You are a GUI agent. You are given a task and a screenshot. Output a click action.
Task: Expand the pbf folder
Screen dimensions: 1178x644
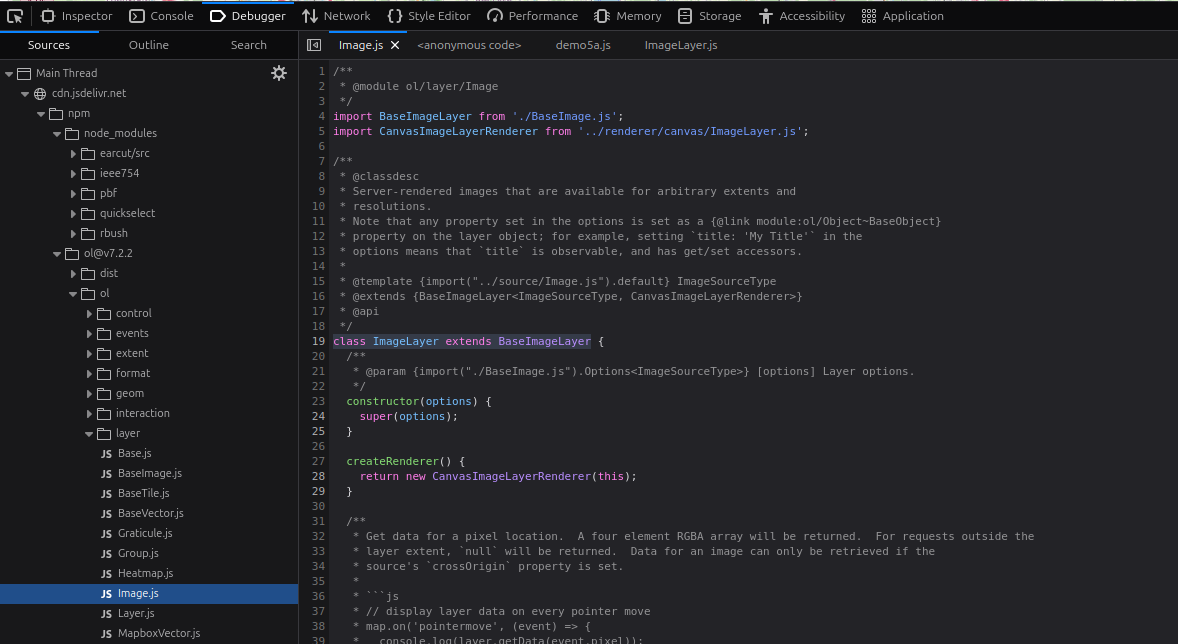(x=74, y=194)
